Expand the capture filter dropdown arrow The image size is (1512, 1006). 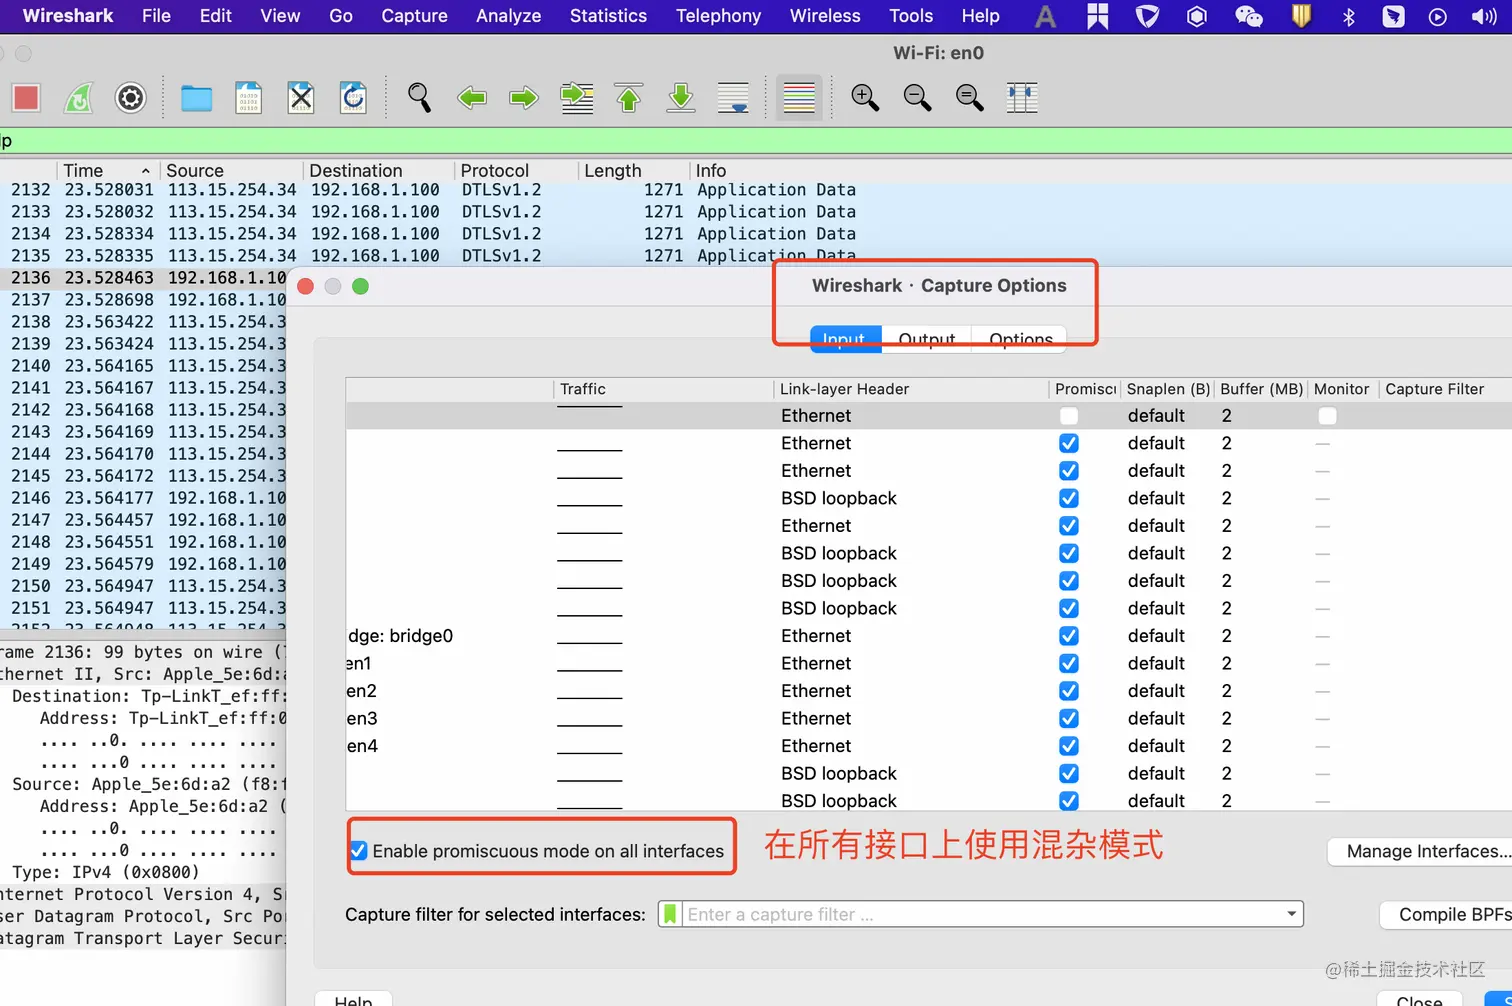[x=1291, y=914]
